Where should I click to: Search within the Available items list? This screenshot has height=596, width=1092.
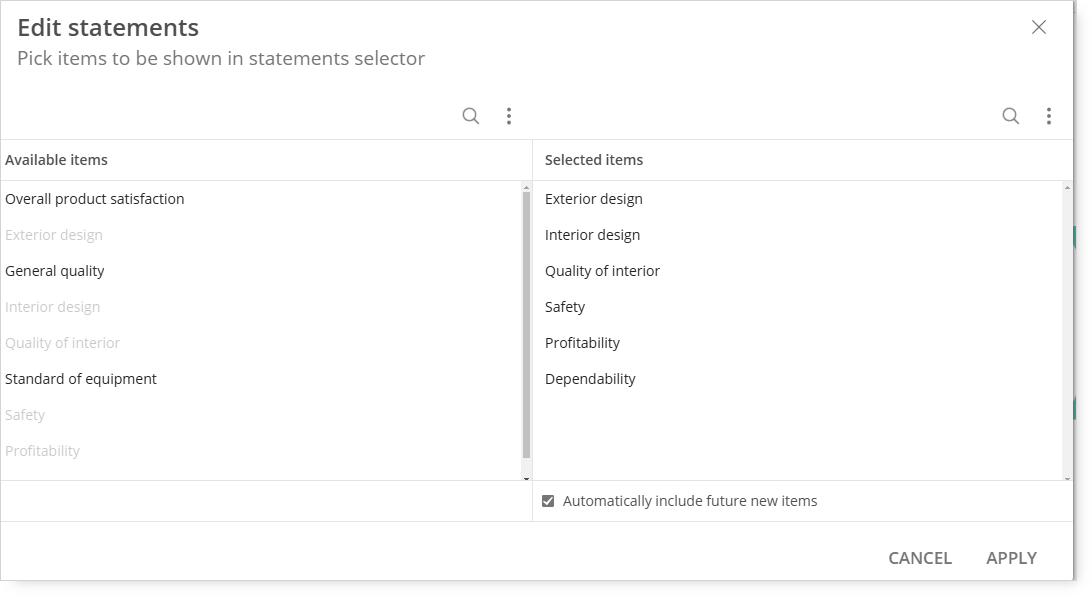[471, 116]
